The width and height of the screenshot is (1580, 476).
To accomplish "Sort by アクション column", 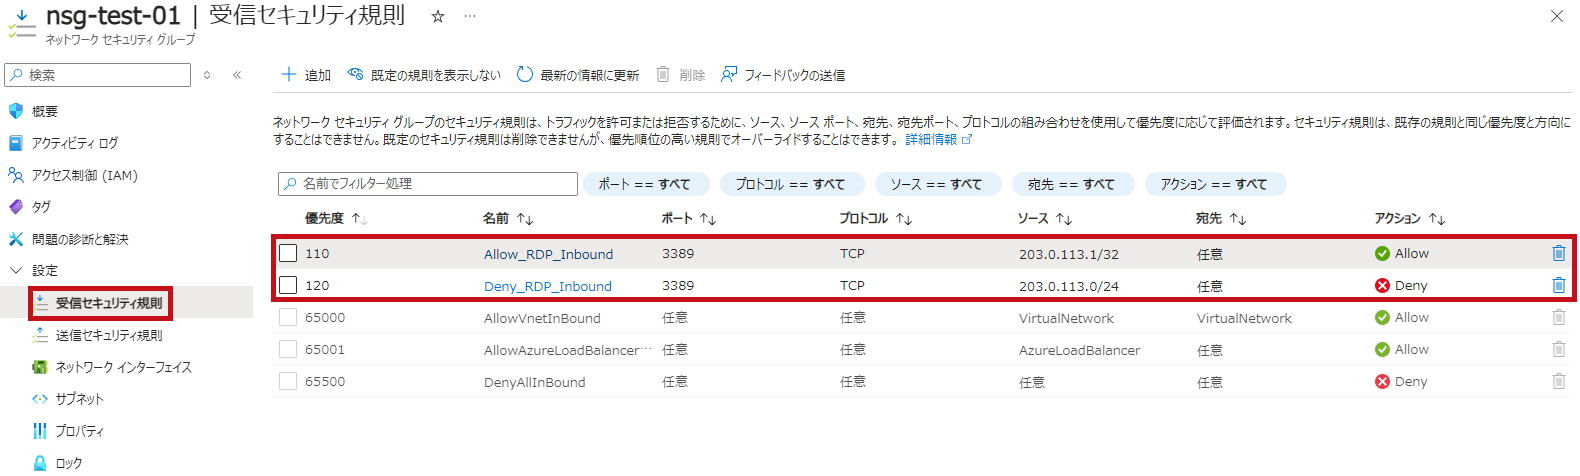I will pos(1409,218).
